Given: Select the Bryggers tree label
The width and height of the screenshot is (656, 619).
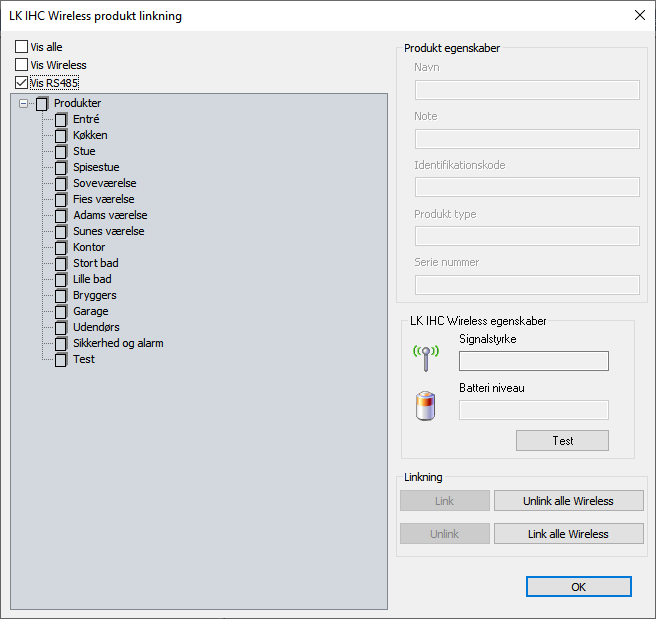Looking at the screenshot, I should click(95, 295).
